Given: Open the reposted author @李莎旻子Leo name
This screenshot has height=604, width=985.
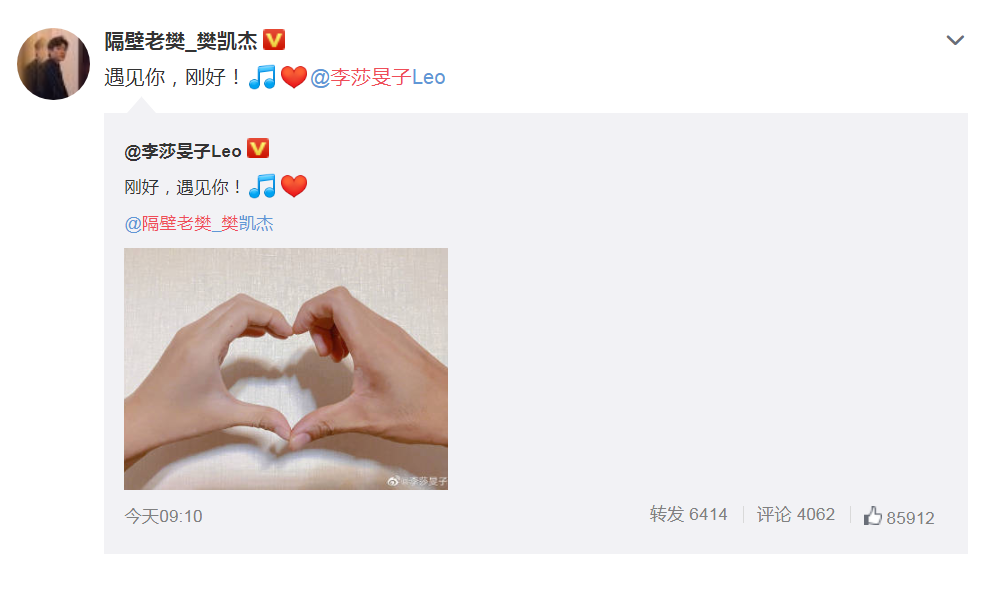Looking at the screenshot, I should click(x=183, y=151).
